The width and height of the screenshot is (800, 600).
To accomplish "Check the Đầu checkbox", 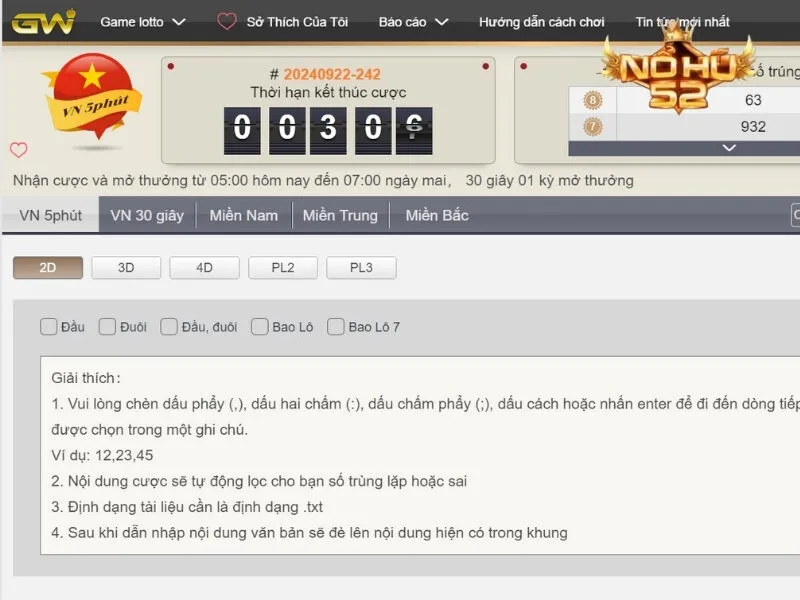I will 48,327.
